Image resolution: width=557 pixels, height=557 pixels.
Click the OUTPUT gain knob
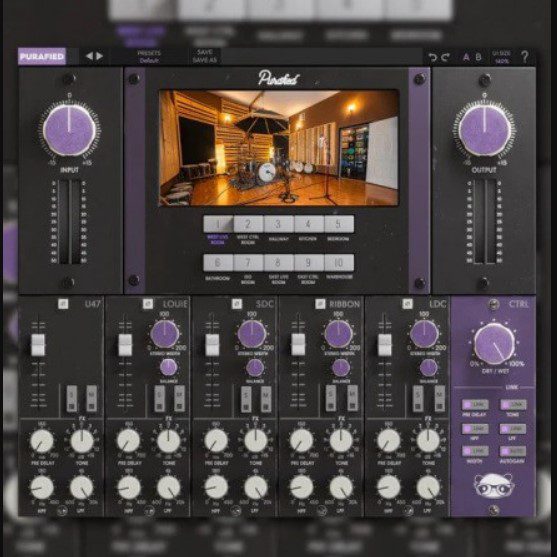pyautogui.click(x=484, y=130)
